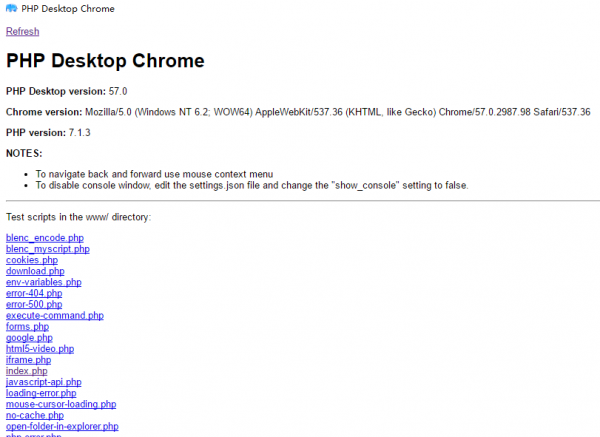
Task: Click the google.php link
Action: [x=29, y=338]
